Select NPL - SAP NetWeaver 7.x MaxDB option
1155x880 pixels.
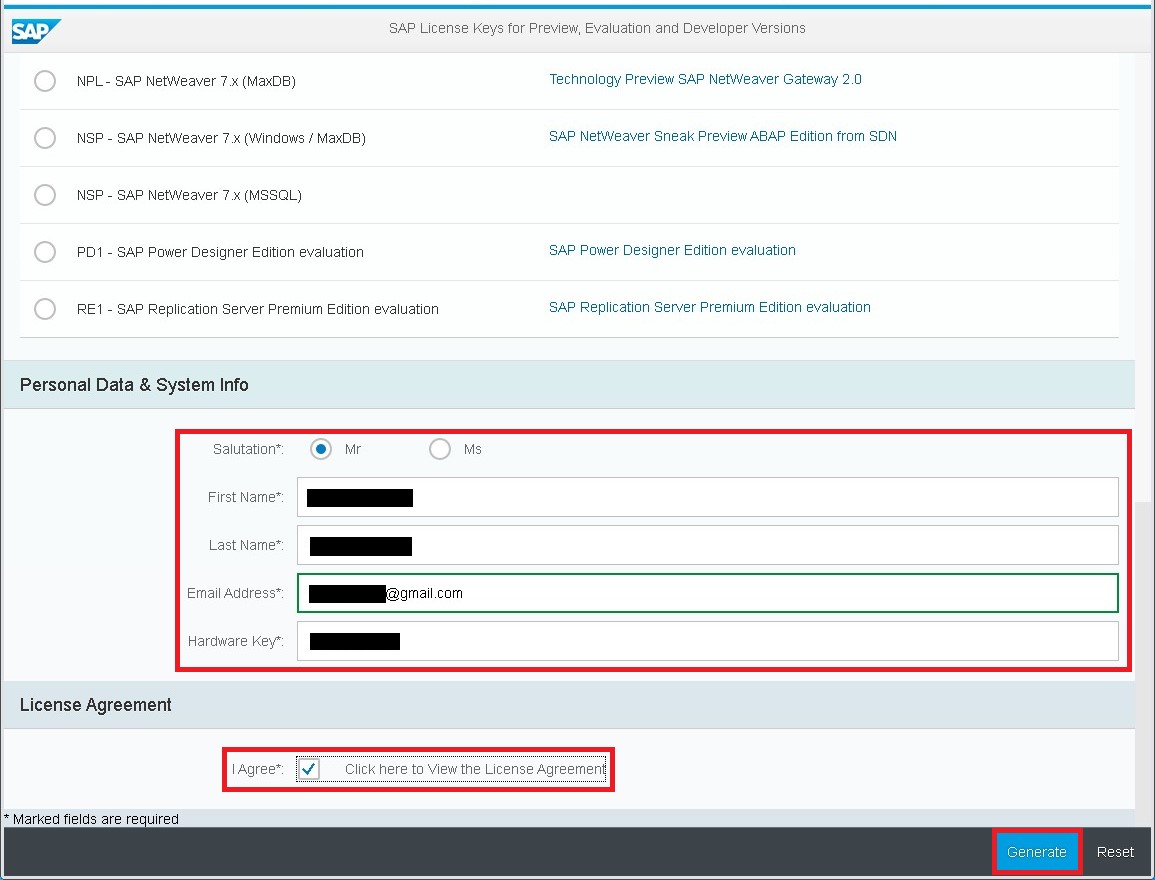(x=44, y=81)
